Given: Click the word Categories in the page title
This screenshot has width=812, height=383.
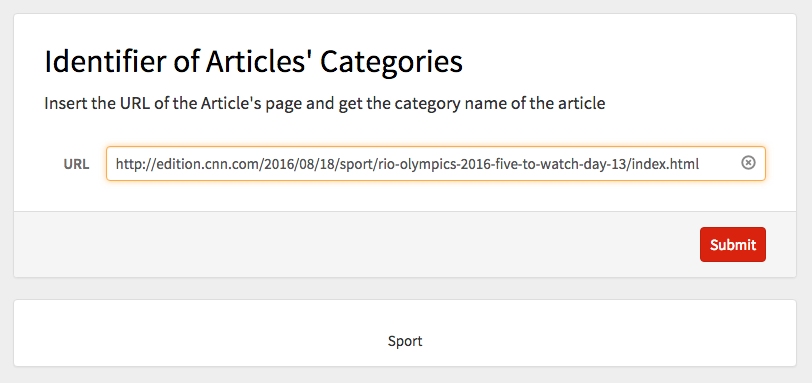Looking at the screenshot, I should point(391,62).
